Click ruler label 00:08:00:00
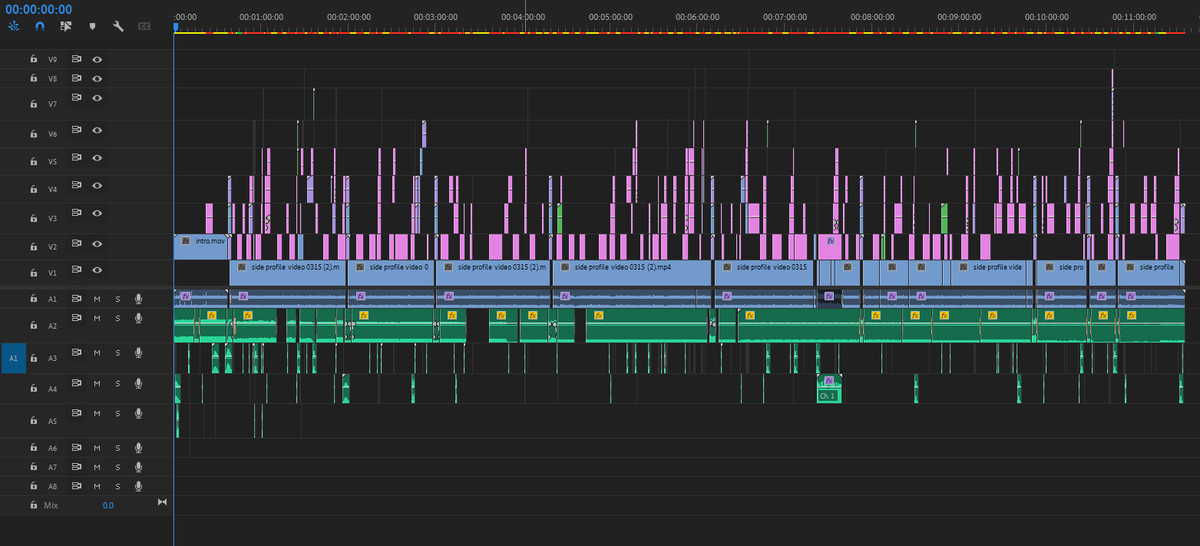1200x546 pixels. pos(872,17)
